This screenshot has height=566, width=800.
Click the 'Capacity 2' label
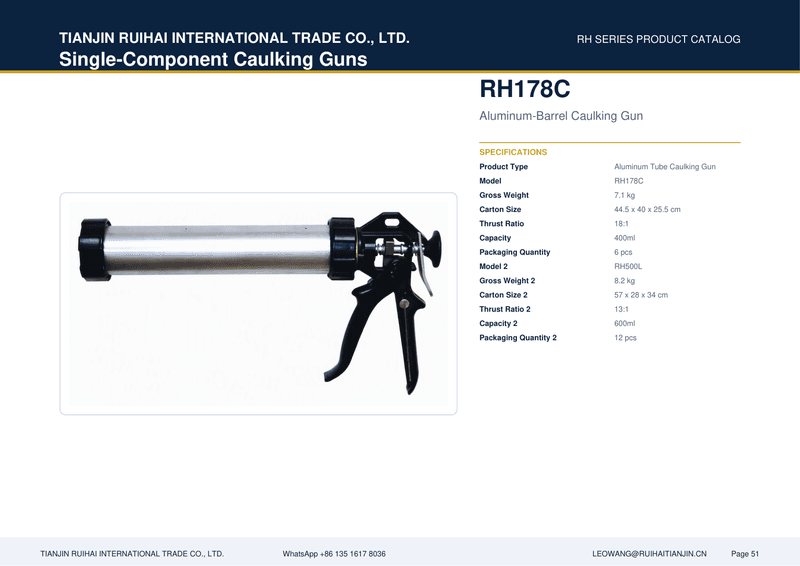[x=498, y=324]
